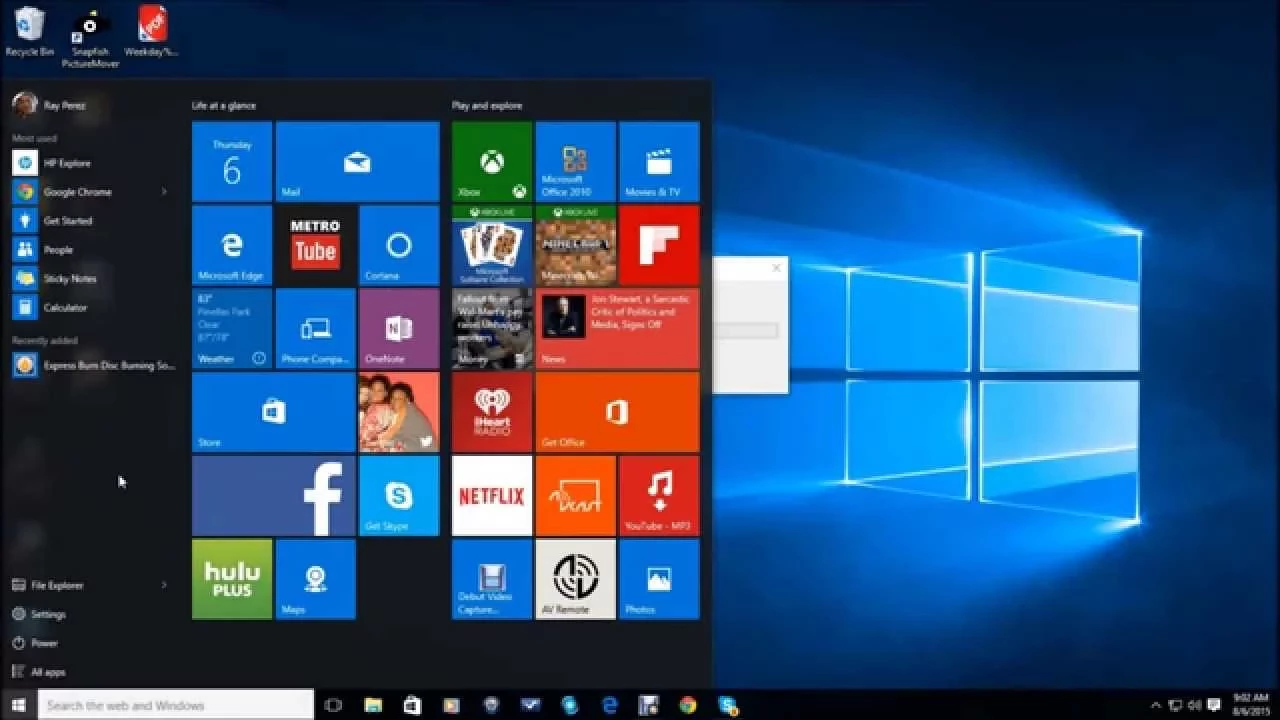The width and height of the screenshot is (1280, 720).
Task: Launch Chrome from the taskbar
Action: 688,705
